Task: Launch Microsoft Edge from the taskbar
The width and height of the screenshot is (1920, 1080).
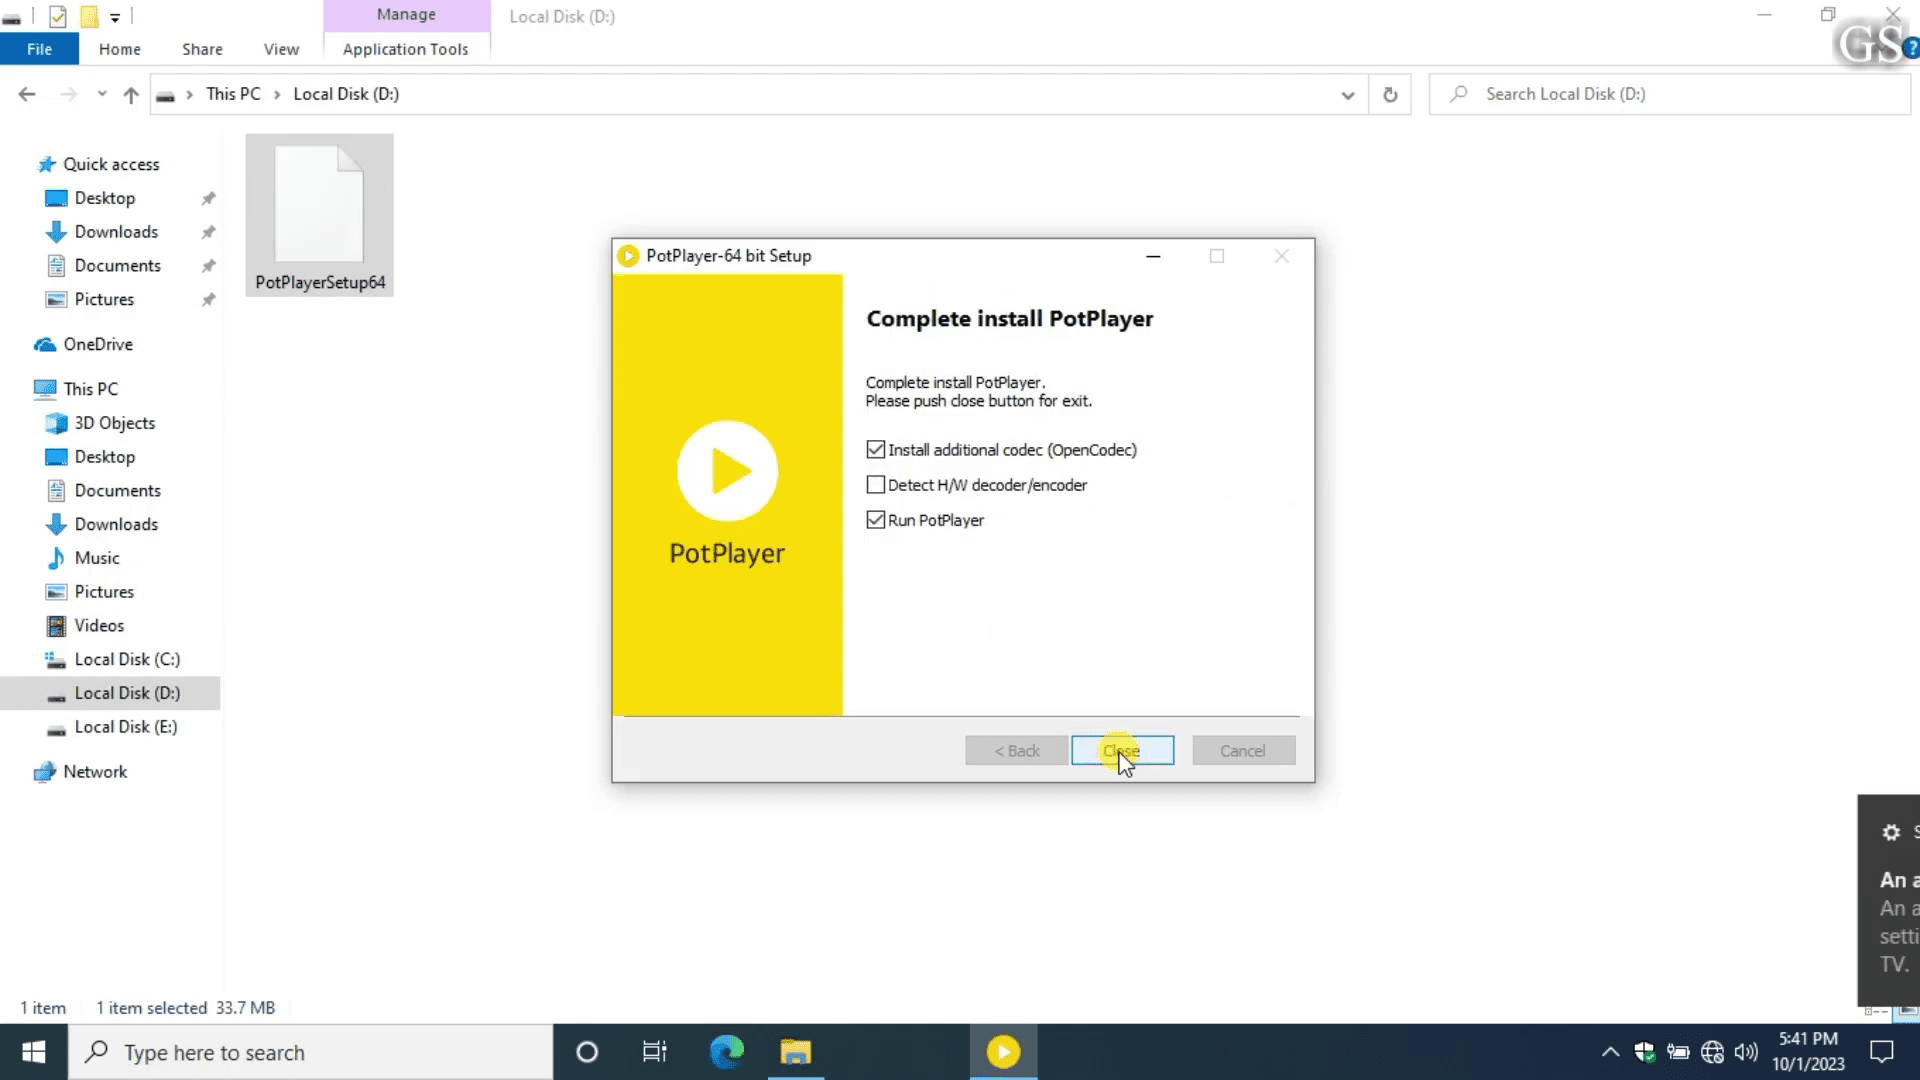Action: point(727,1052)
